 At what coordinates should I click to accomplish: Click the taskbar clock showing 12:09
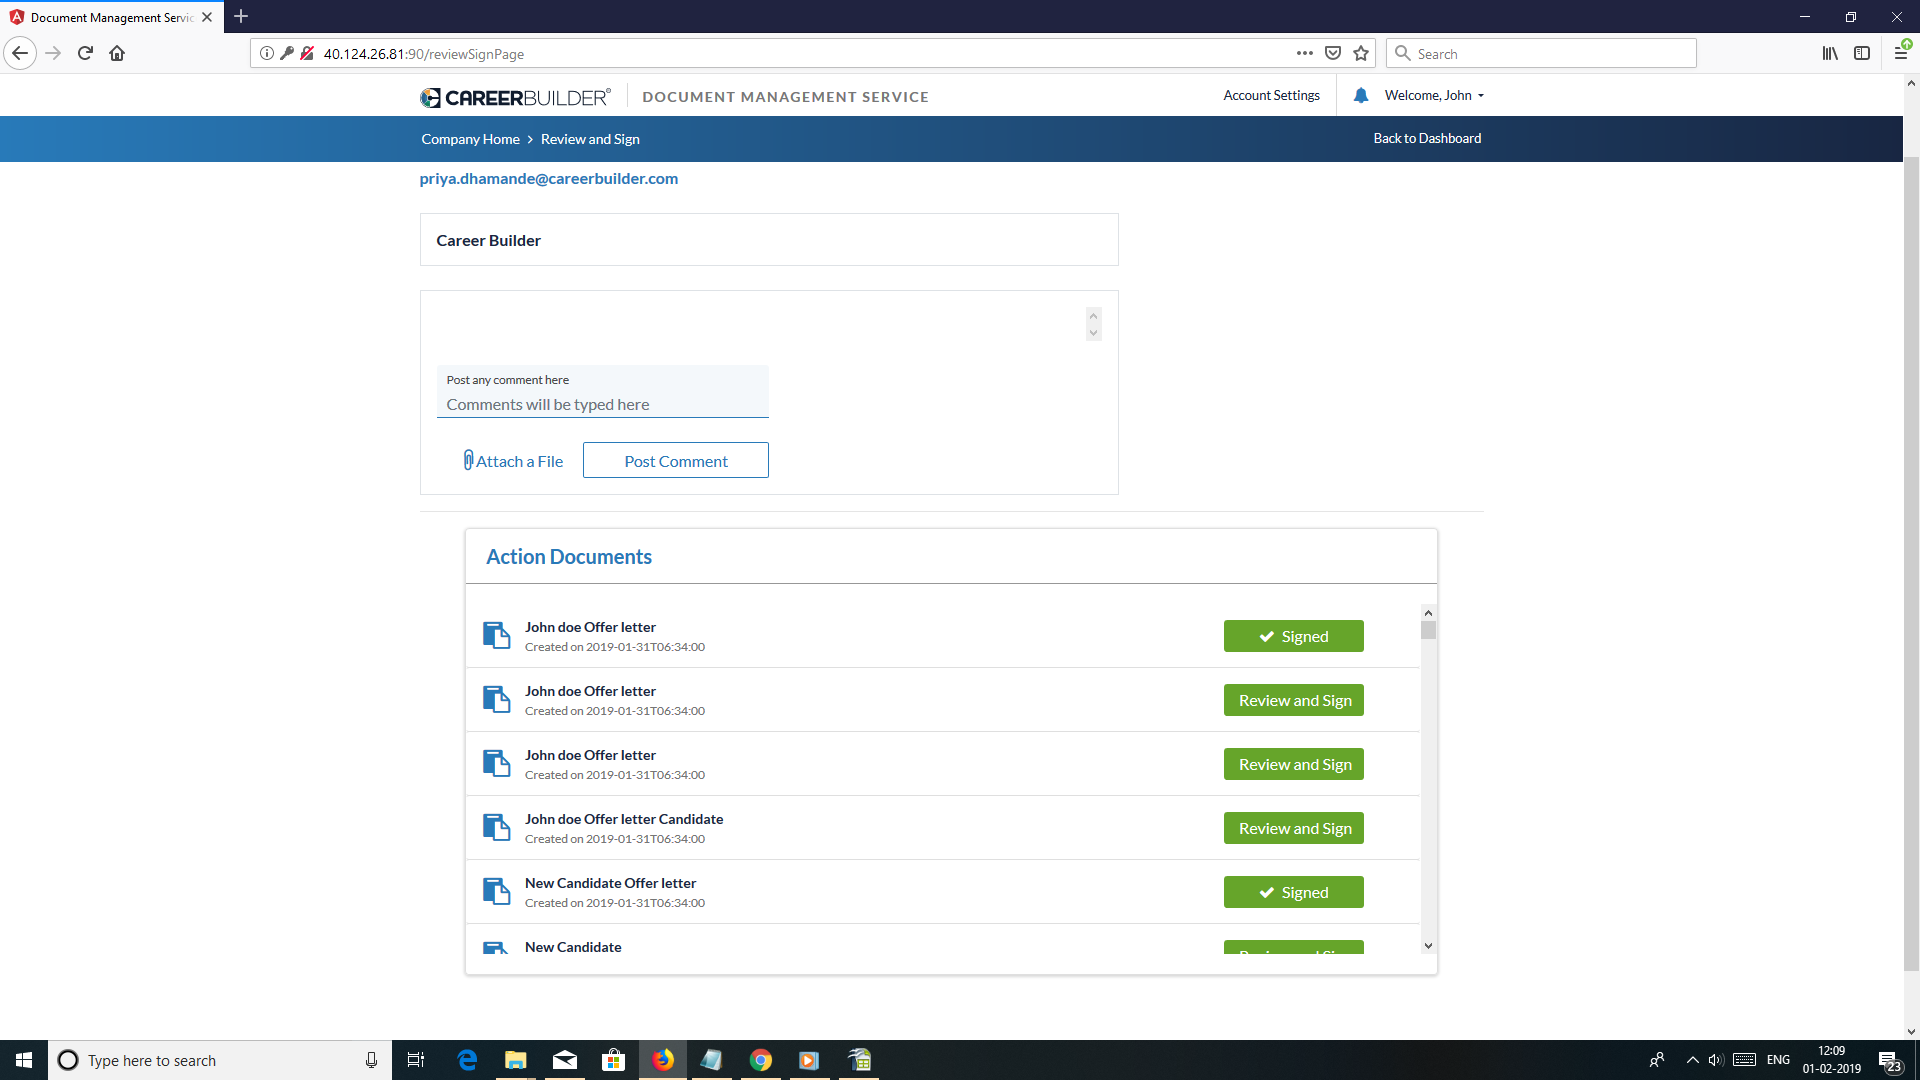pos(1831,1060)
